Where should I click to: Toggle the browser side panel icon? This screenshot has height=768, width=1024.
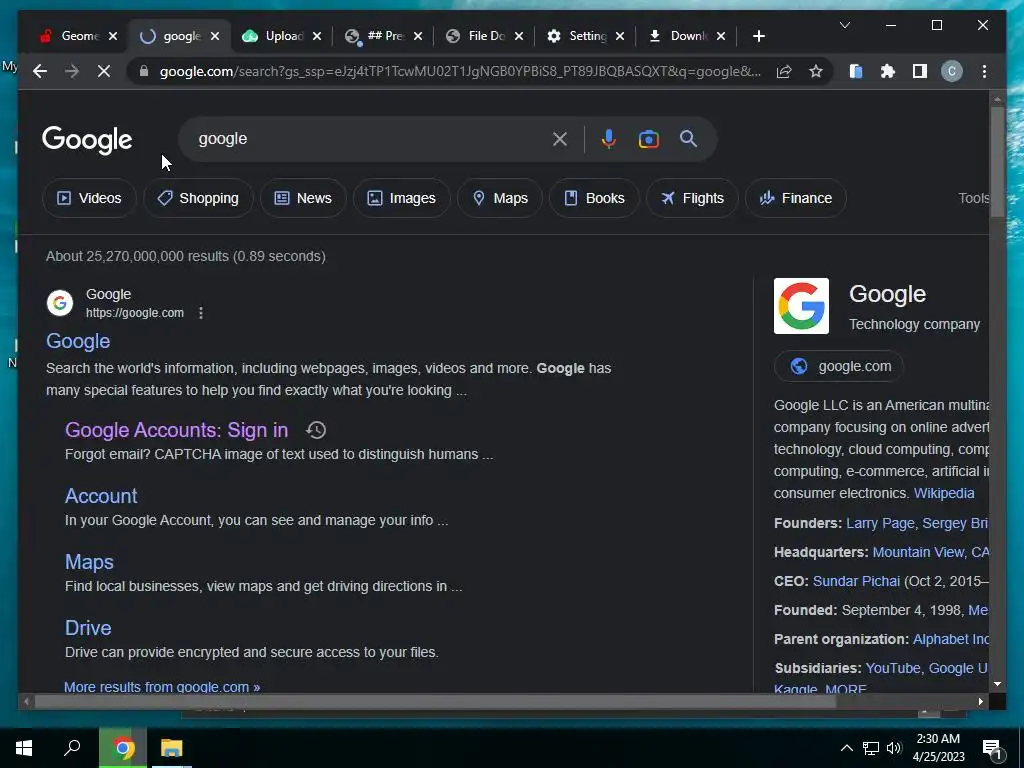[x=920, y=71]
